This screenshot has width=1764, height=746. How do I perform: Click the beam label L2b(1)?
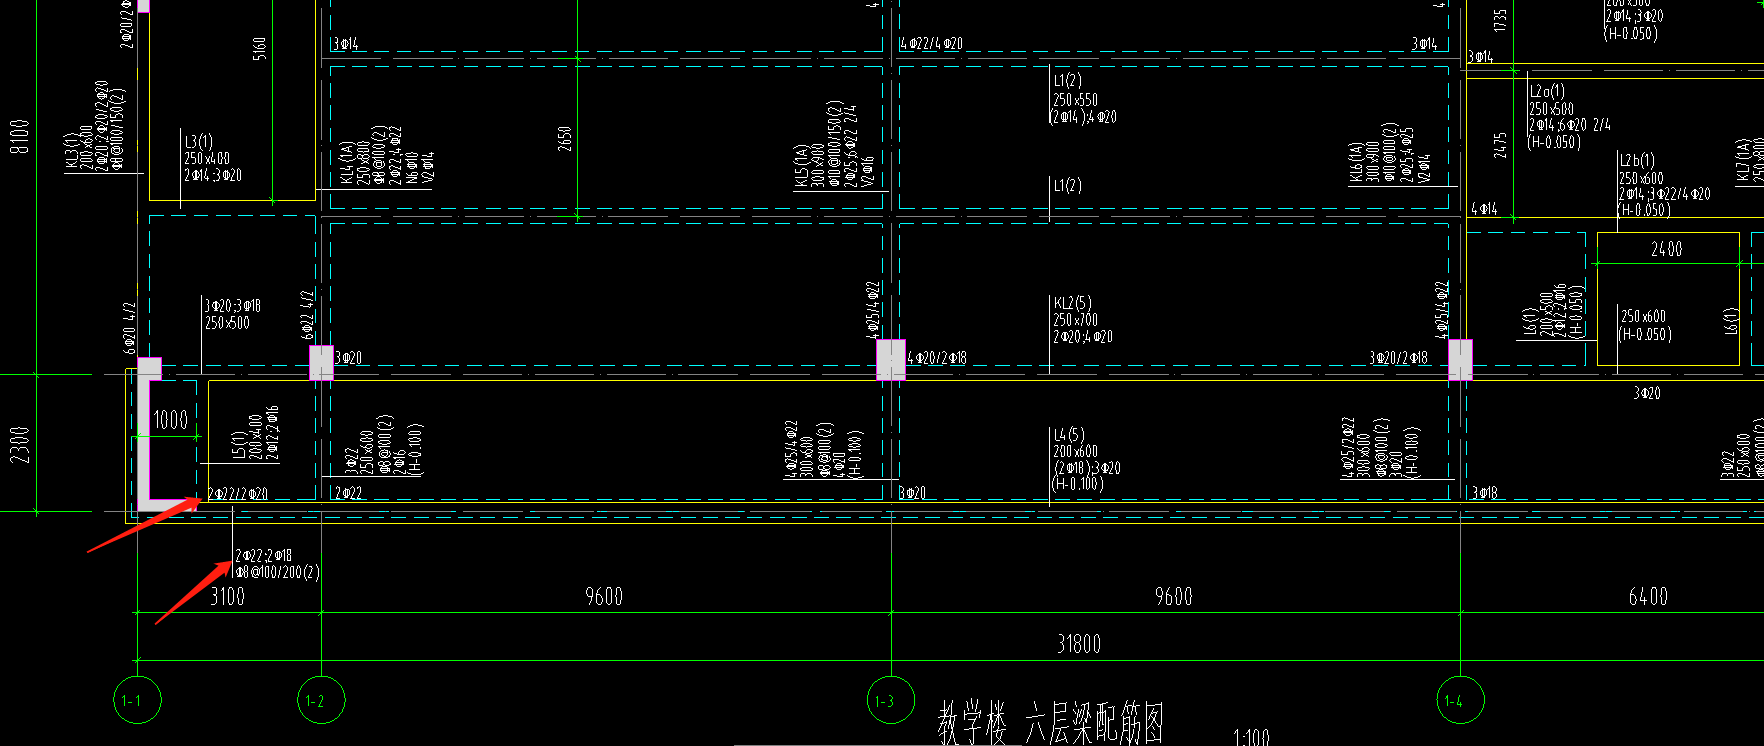[x=1637, y=160]
